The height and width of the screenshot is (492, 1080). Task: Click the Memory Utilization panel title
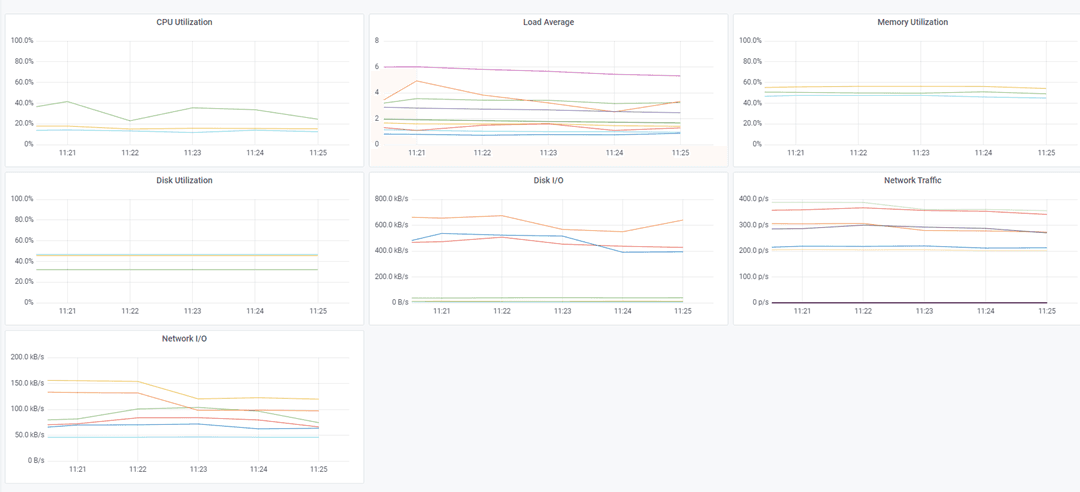[912, 22]
